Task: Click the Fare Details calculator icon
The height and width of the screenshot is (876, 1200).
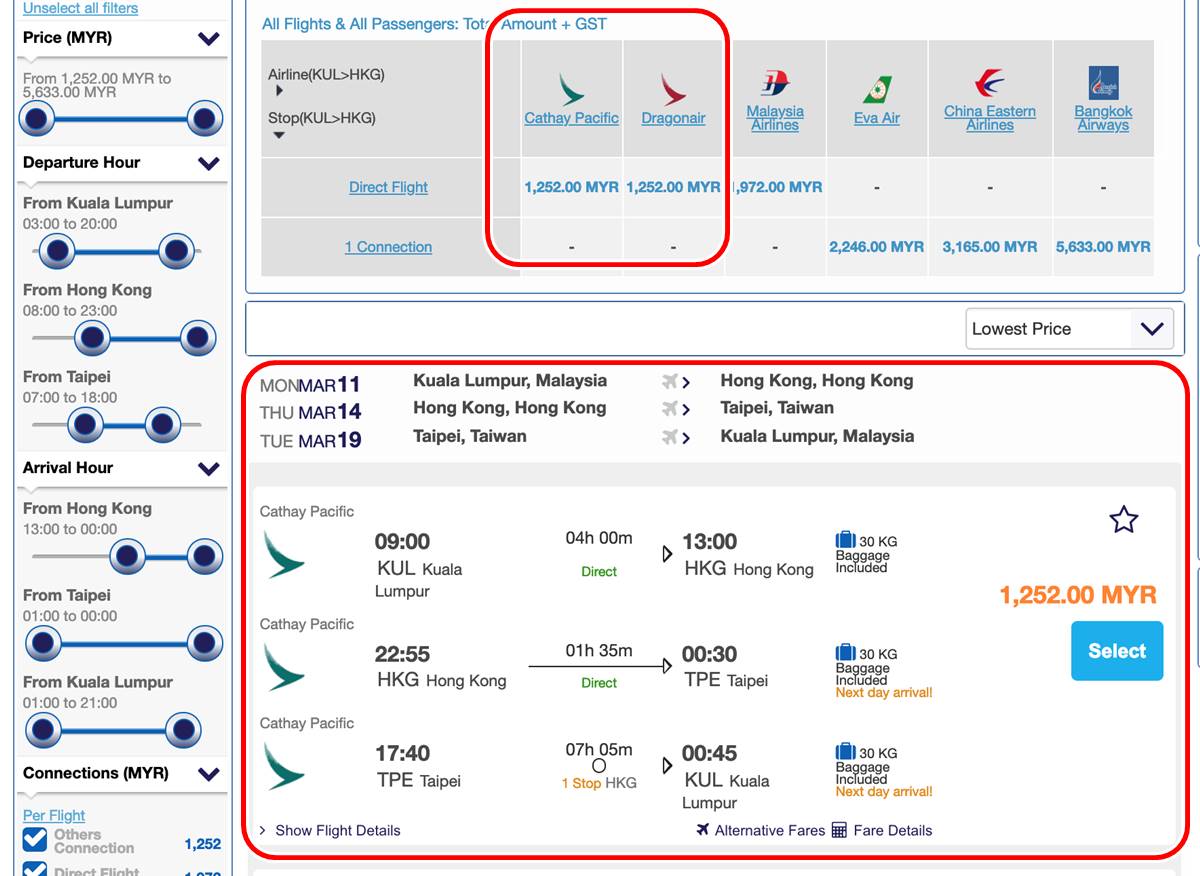Action: [x=839, y=830]
